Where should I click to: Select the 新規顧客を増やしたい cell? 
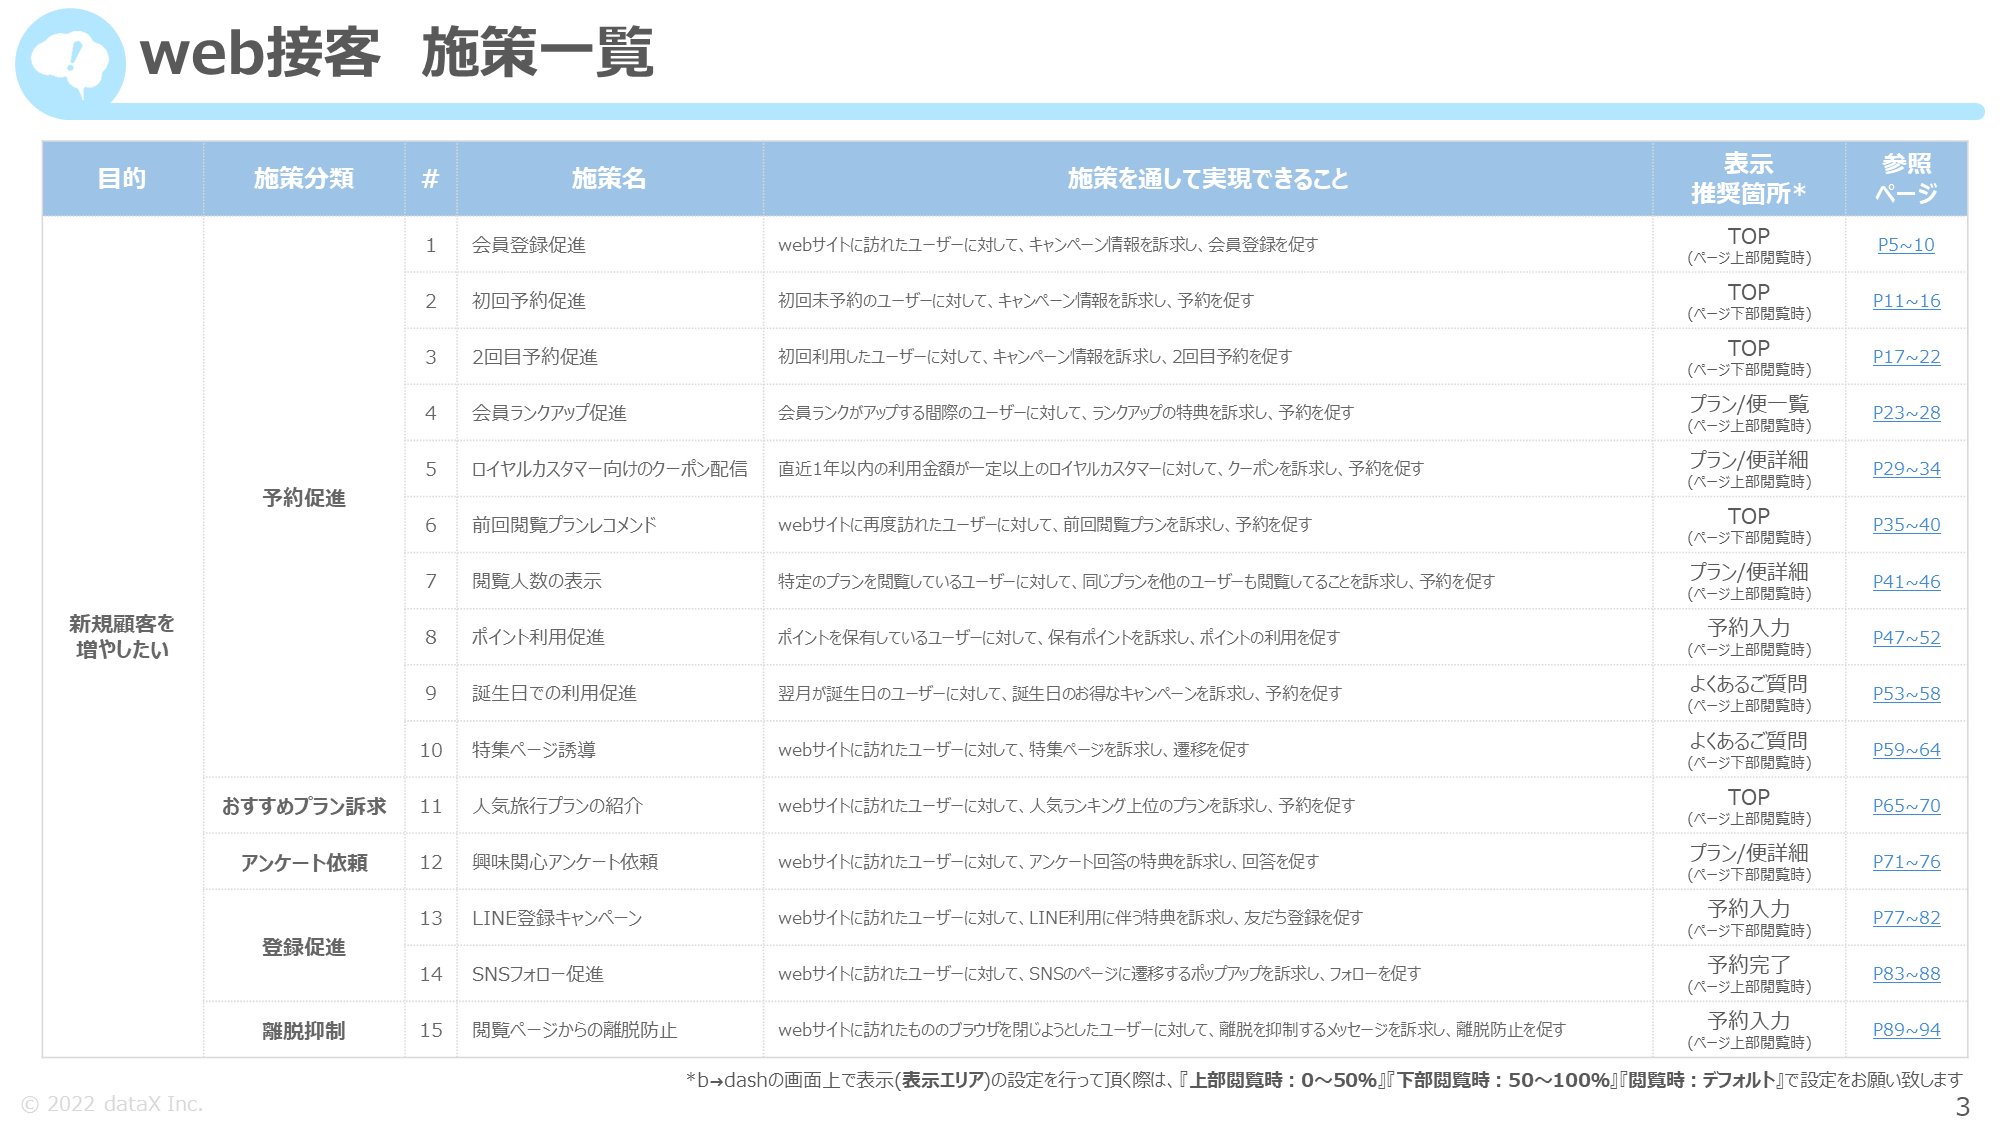pos(122,637)
